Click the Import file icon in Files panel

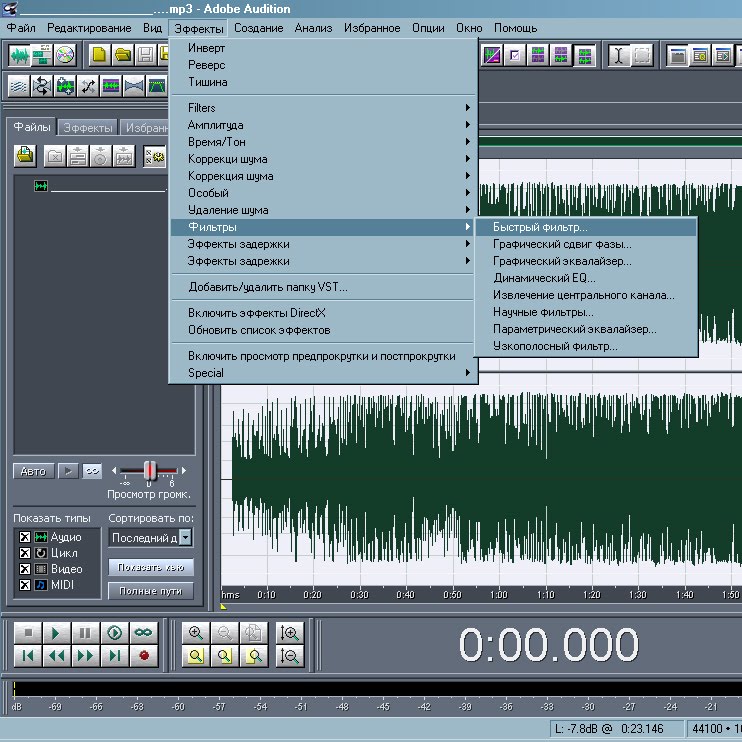click(26, 156)
